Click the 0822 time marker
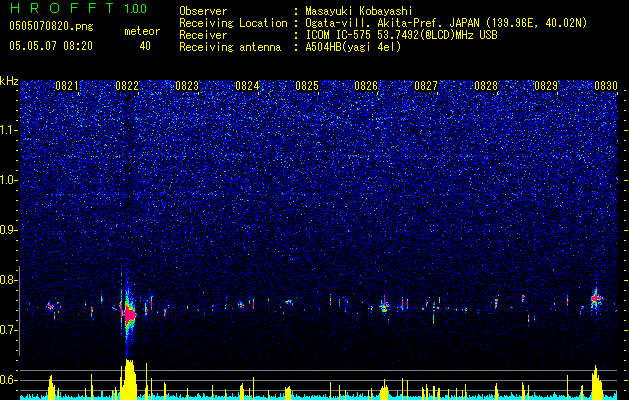 pyautogui.click(x=127, y=86)
